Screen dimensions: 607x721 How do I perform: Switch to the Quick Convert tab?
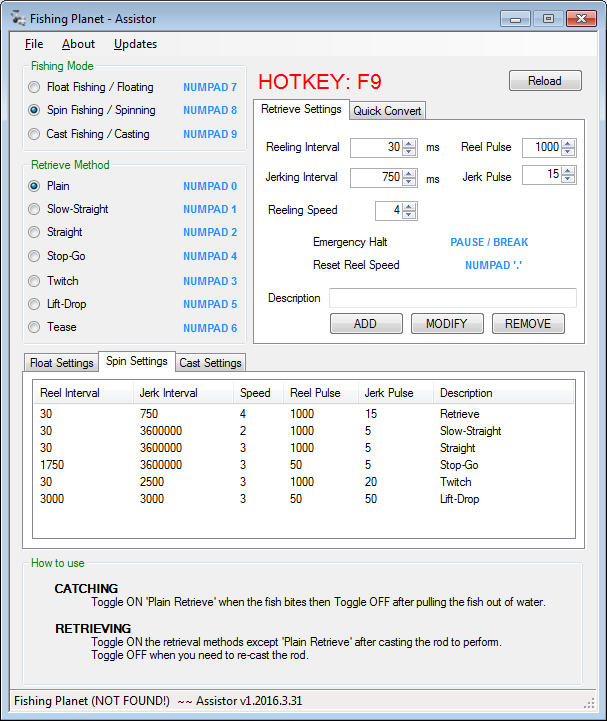387,111
